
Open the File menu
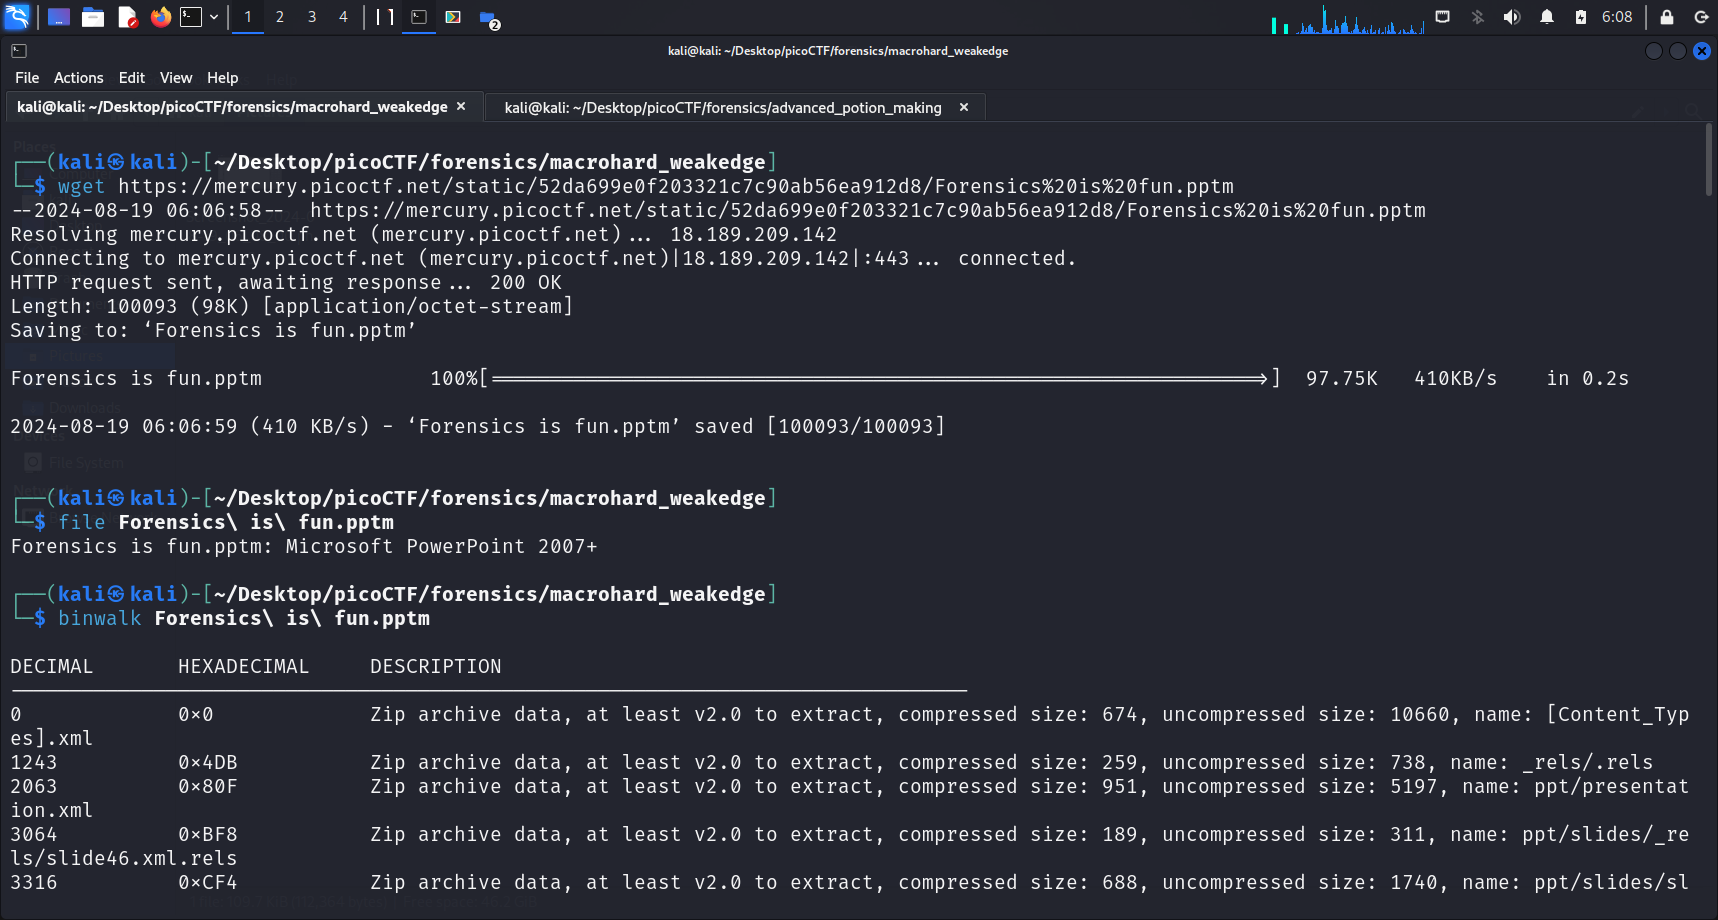27,78
